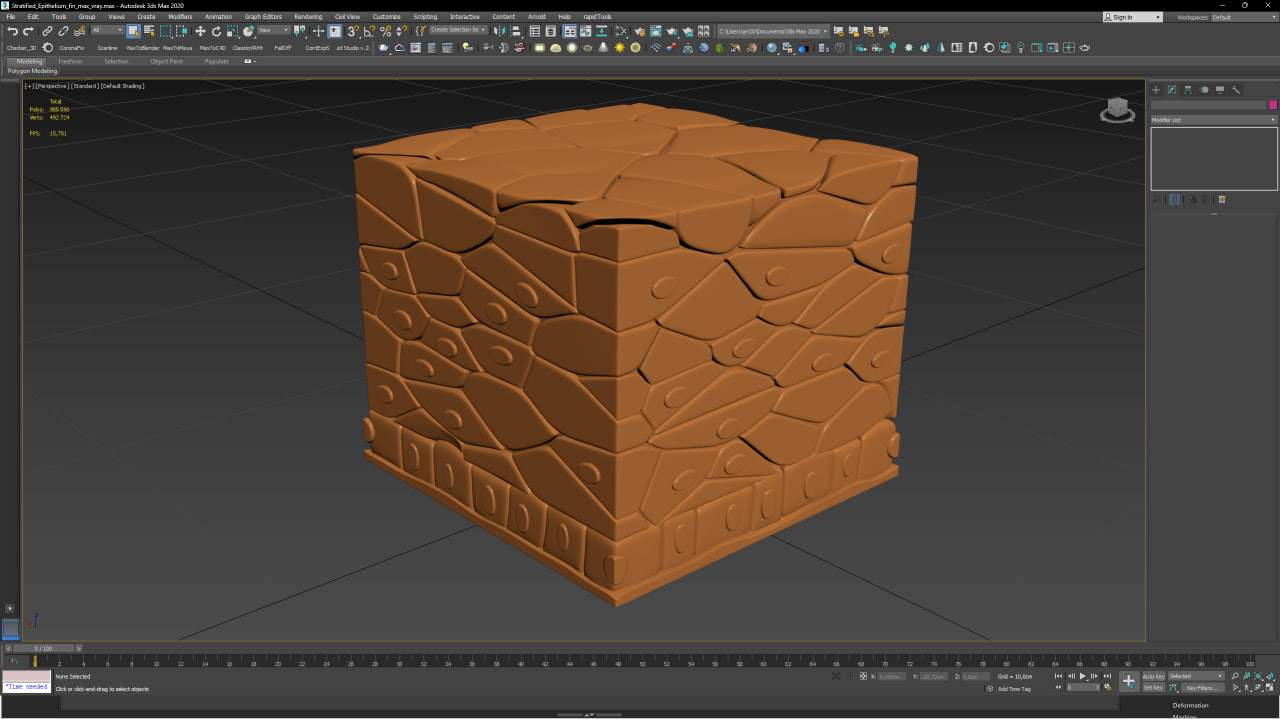Select the Select and Link tool
Screen dimensions: 1280x719
tap(47, 31)
